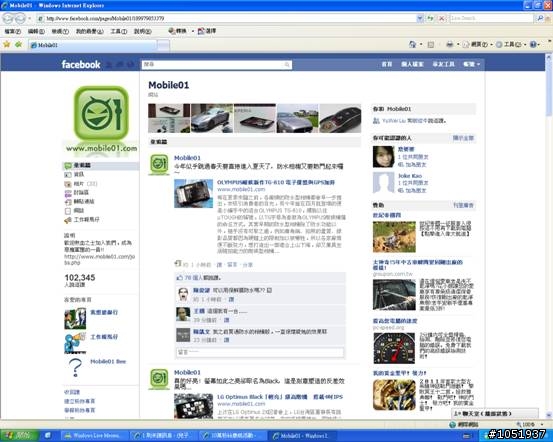Select the Discussions item in left sidebar
The height and width of the screenshot is (442, 553).
click(x=77, y=193)
